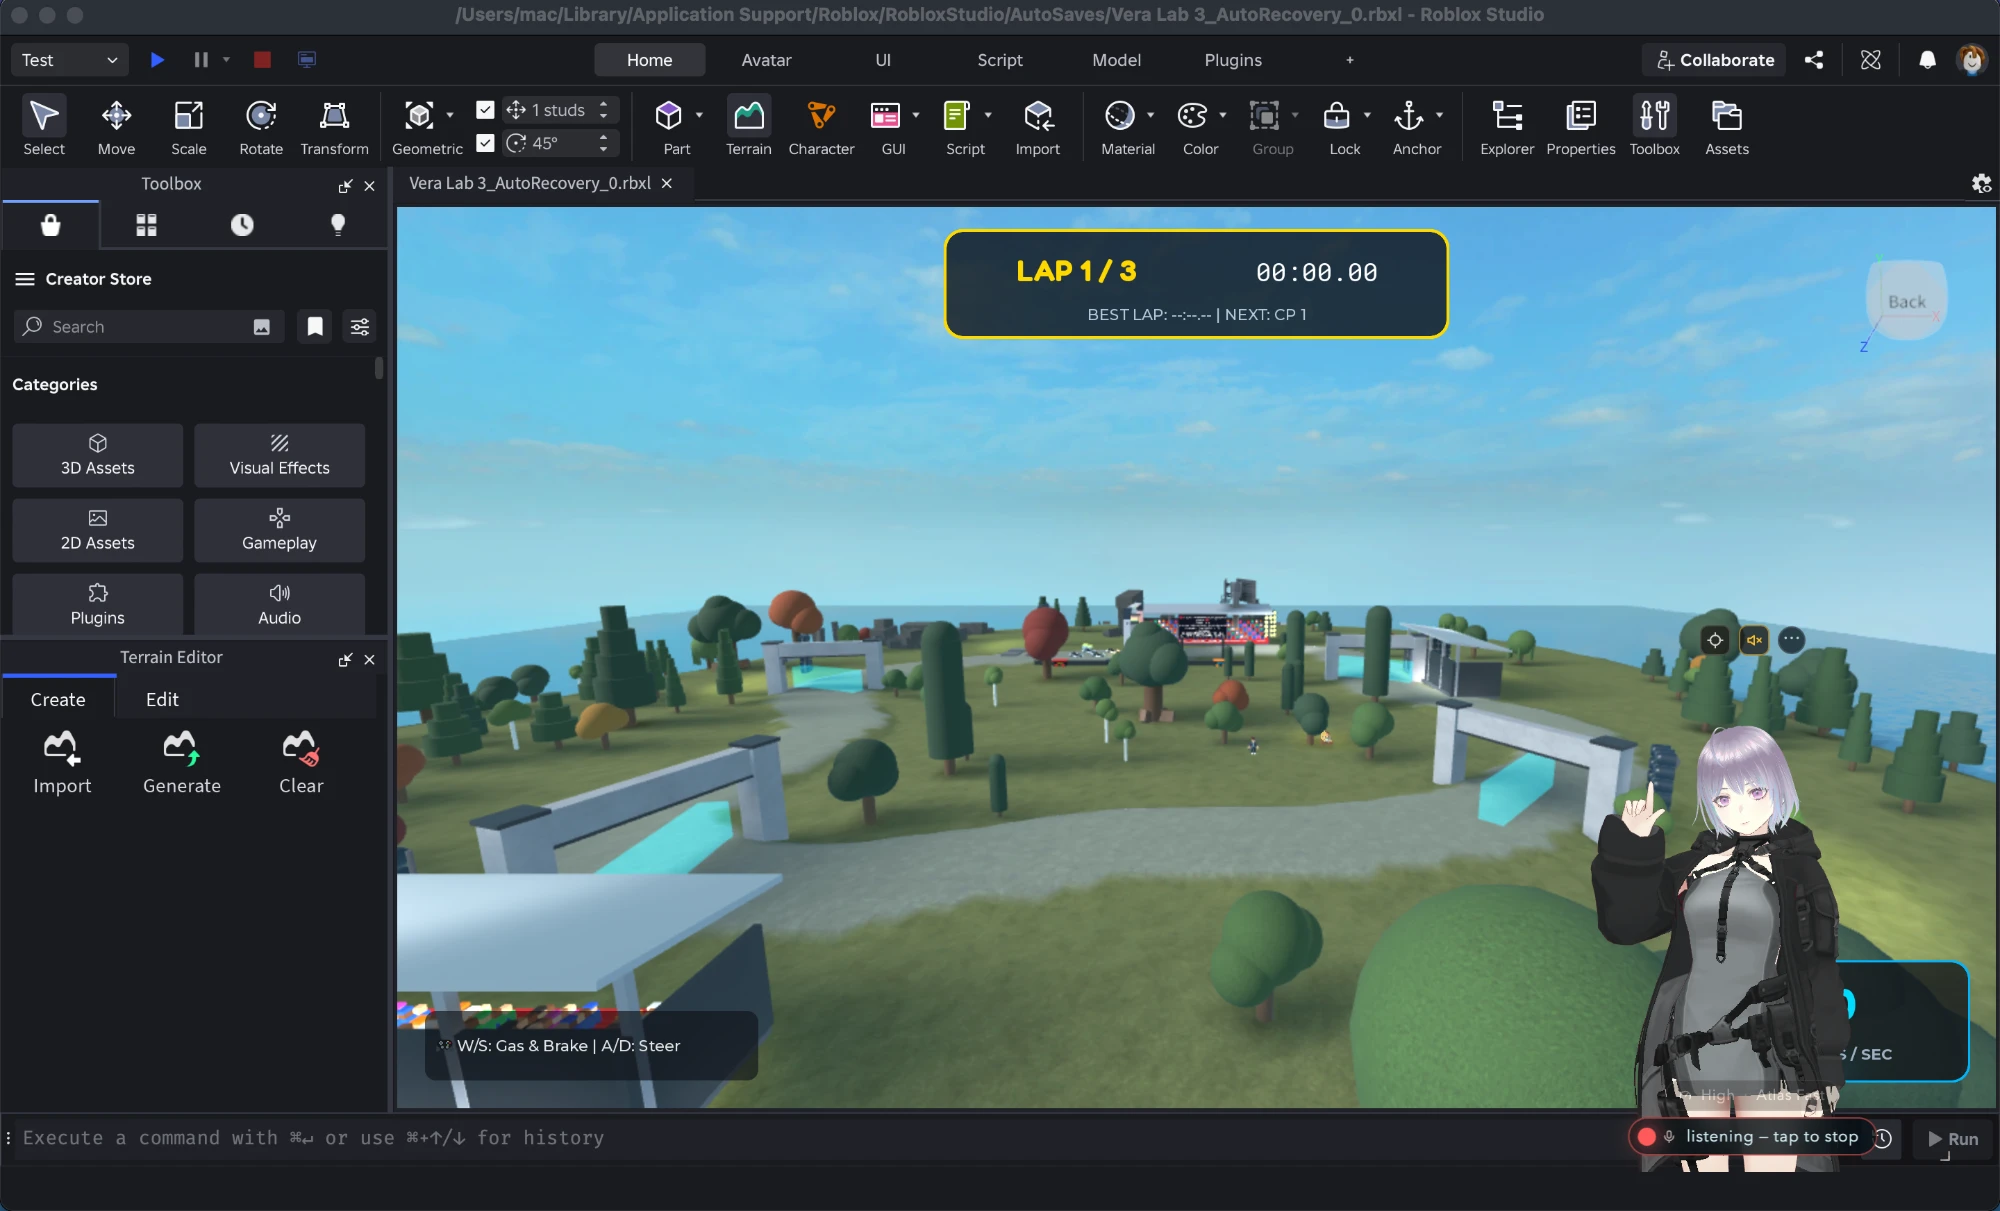Switch to the Terrain Editor Edit tab
The image size is (2000, 1211).
(162, 699)
